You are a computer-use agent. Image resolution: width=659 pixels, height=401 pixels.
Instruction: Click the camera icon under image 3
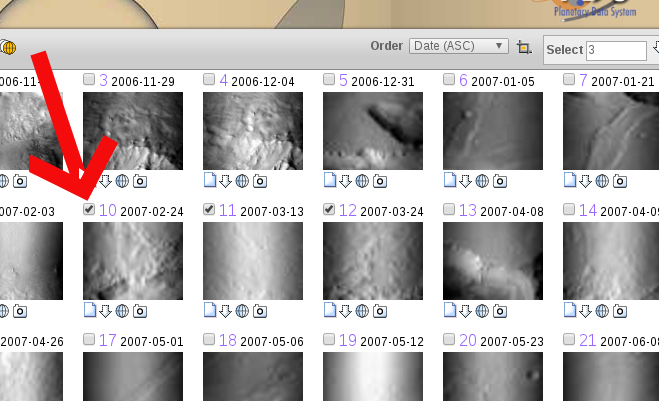(140, 181)
